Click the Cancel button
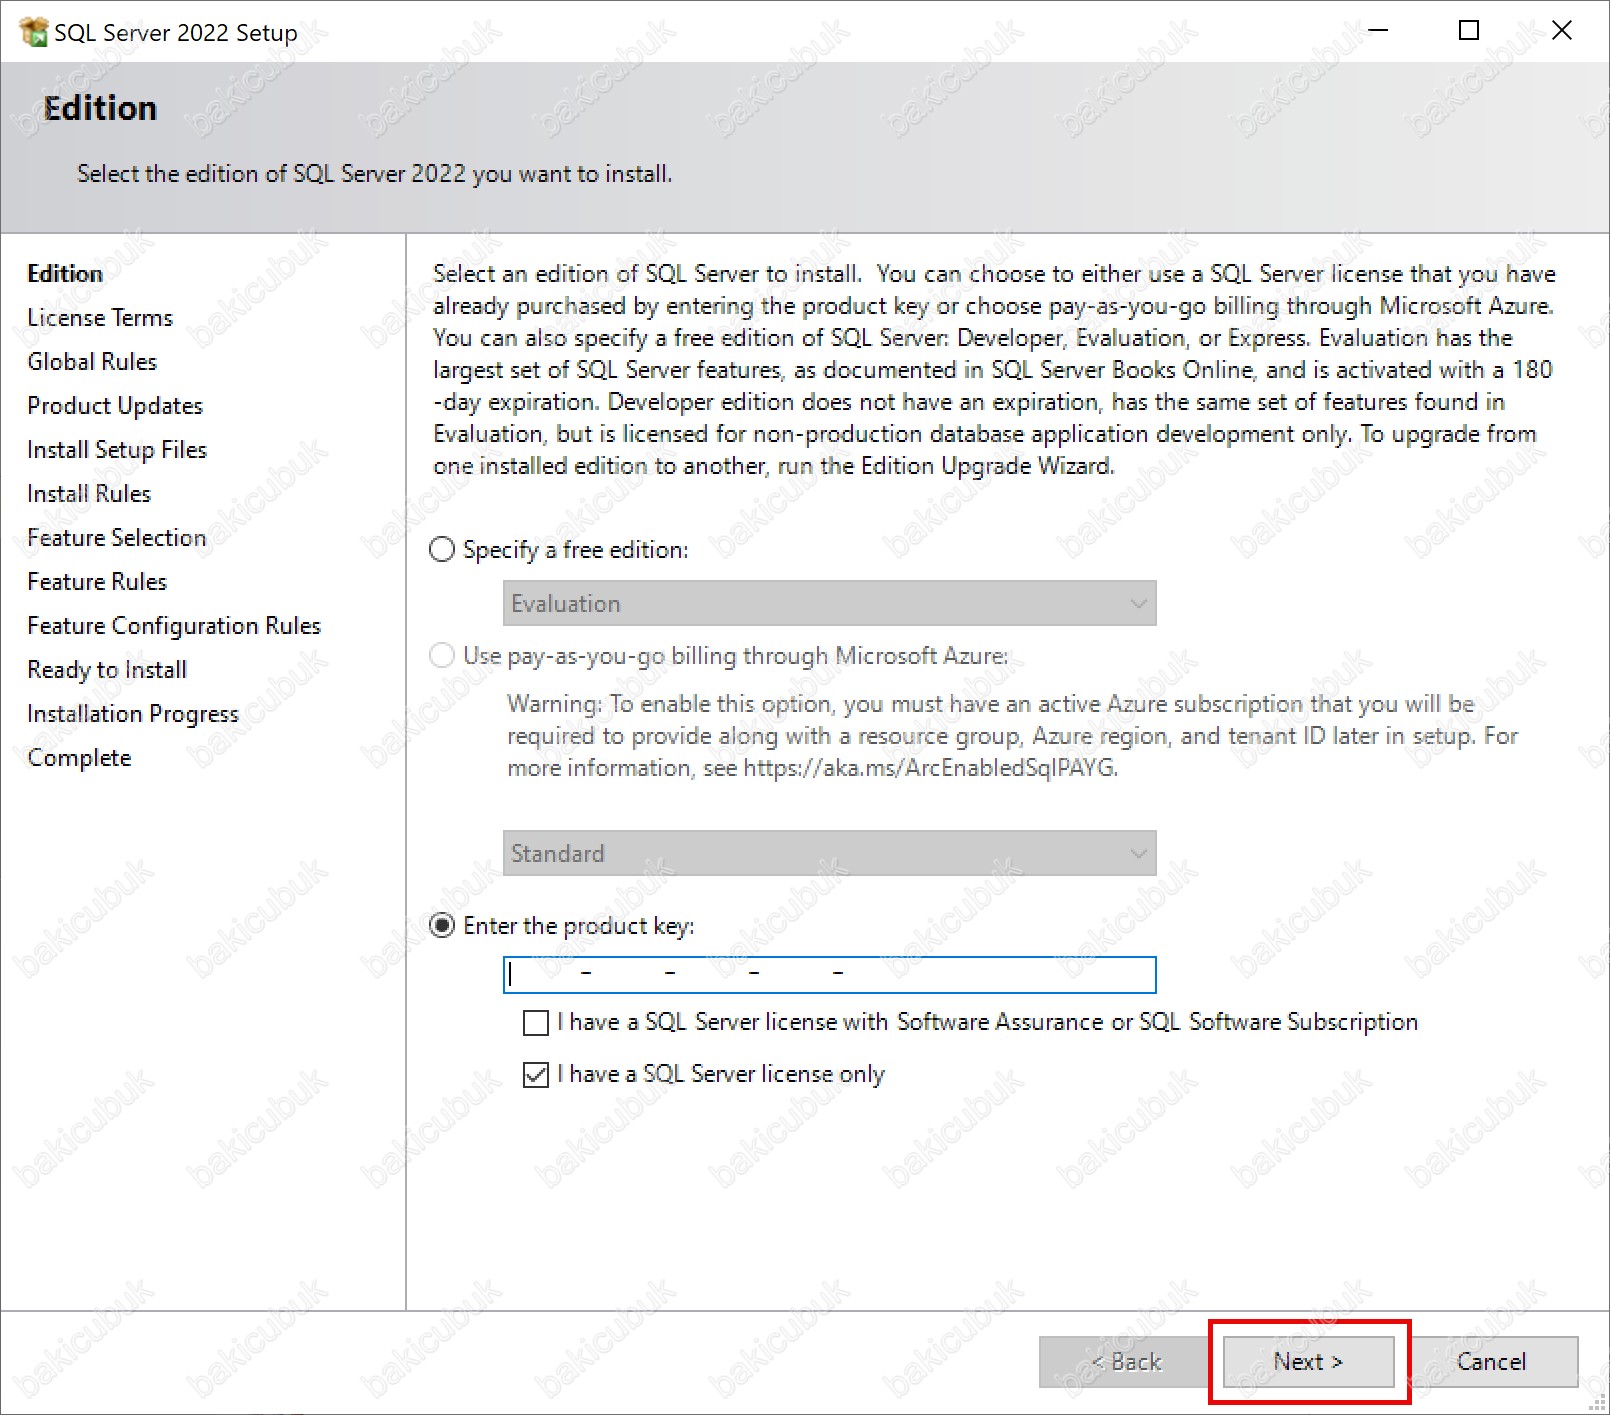The height and width of the screenshot is (1415, 1610). click(x=1491, y=1362)
